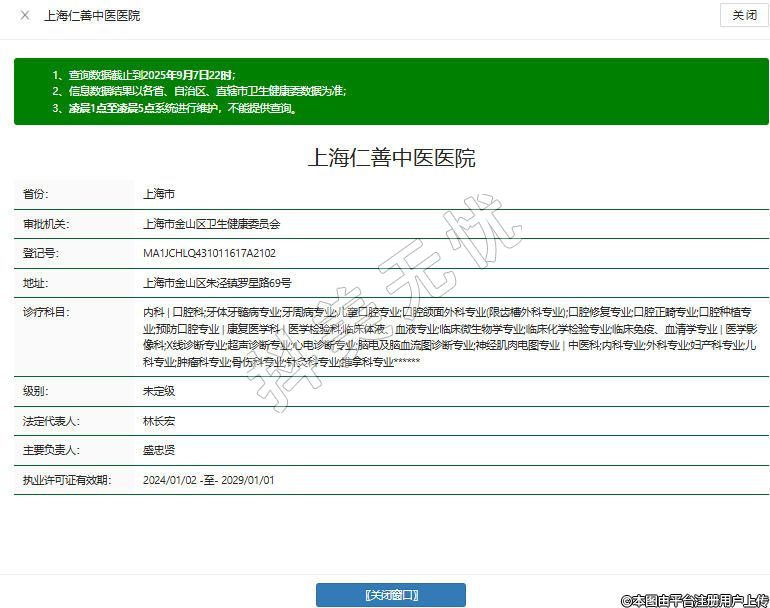The width and height of the screenshot is (770, 608).
Task: Click the 审批机关 value 上海市金山区卫生健康委员会
Action: [x=212, y=224]
